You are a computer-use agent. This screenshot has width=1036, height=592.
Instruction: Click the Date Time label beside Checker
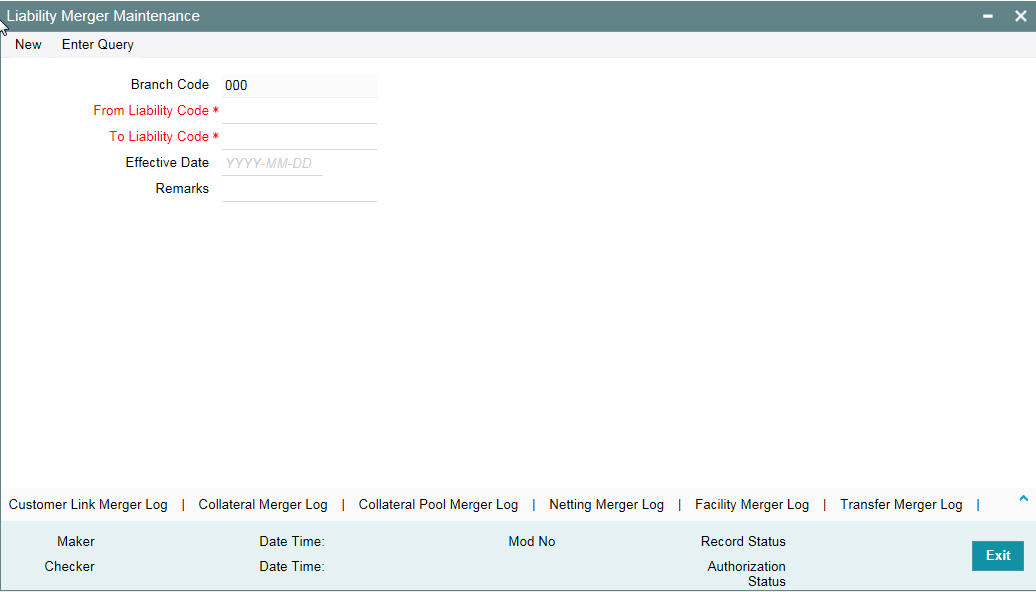[292, 567]
